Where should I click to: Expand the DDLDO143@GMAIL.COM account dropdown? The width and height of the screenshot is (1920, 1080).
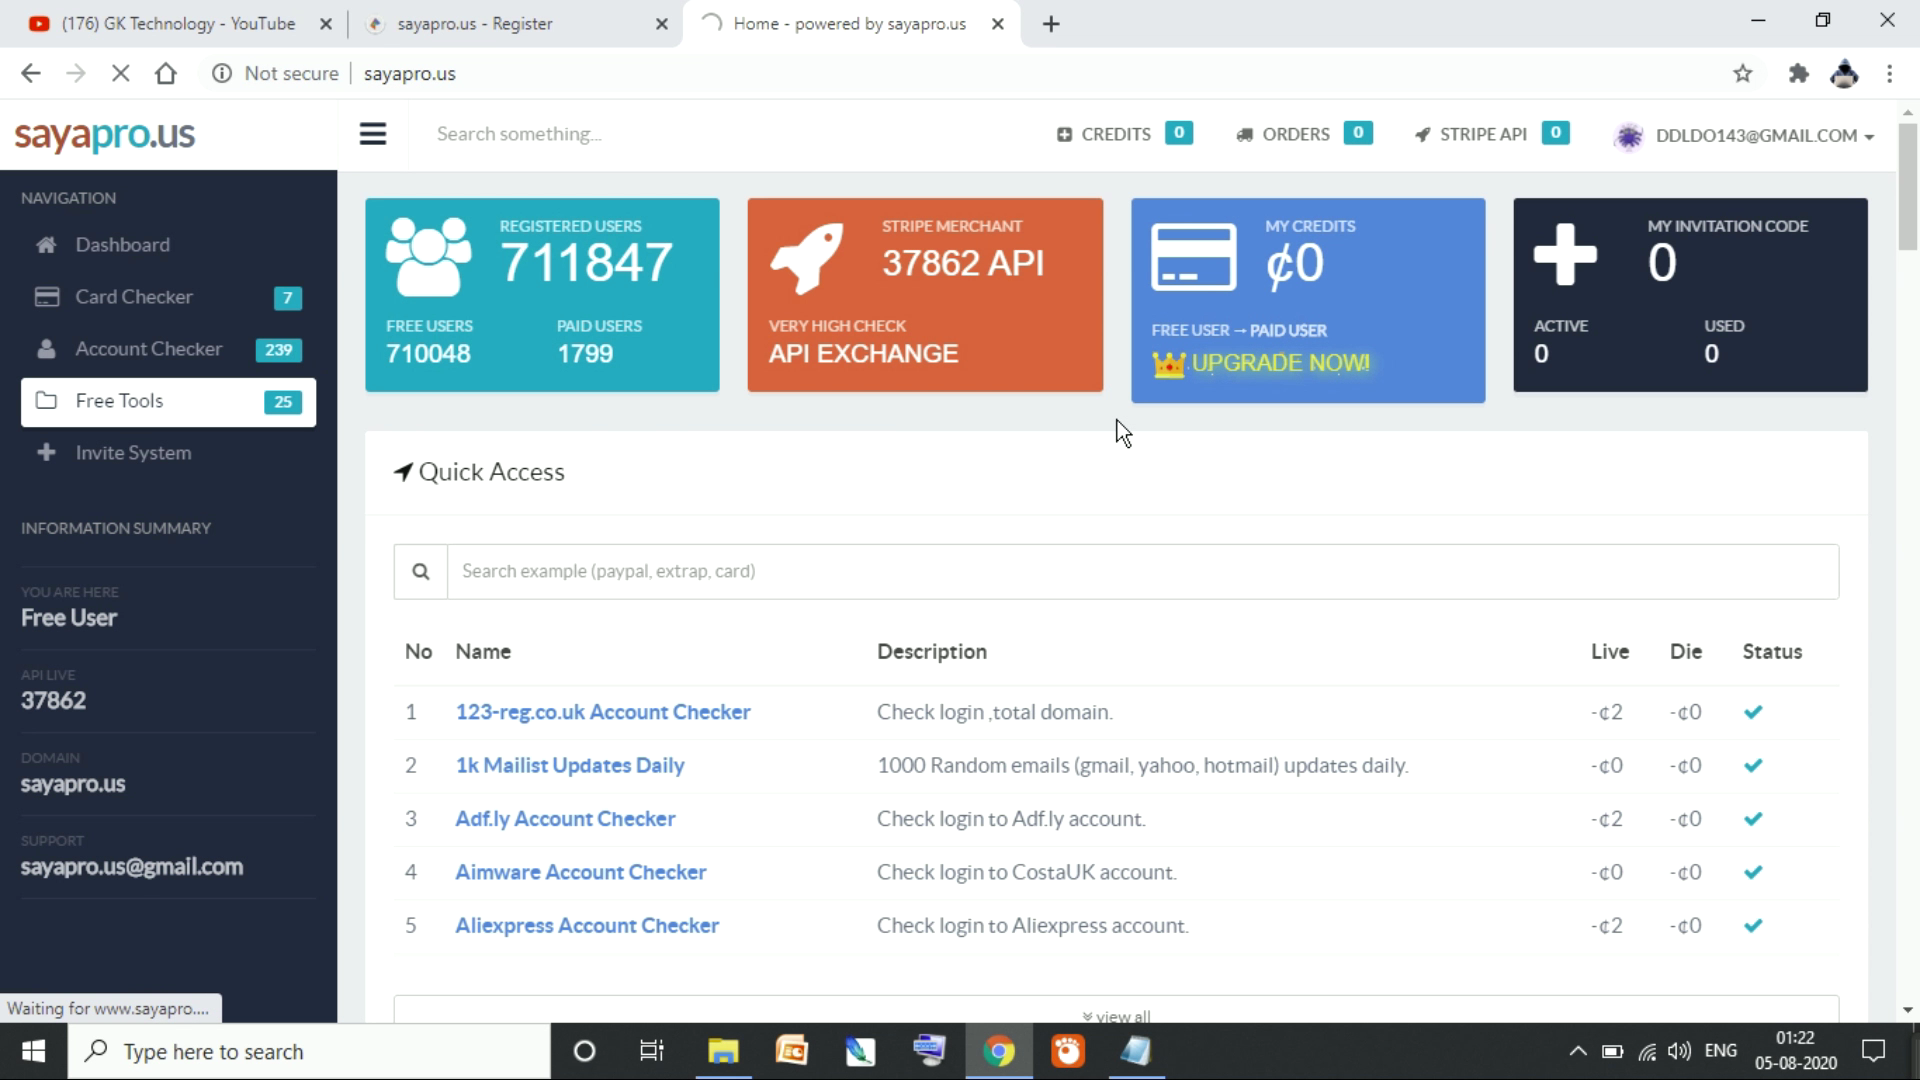tap(1764, 136)
